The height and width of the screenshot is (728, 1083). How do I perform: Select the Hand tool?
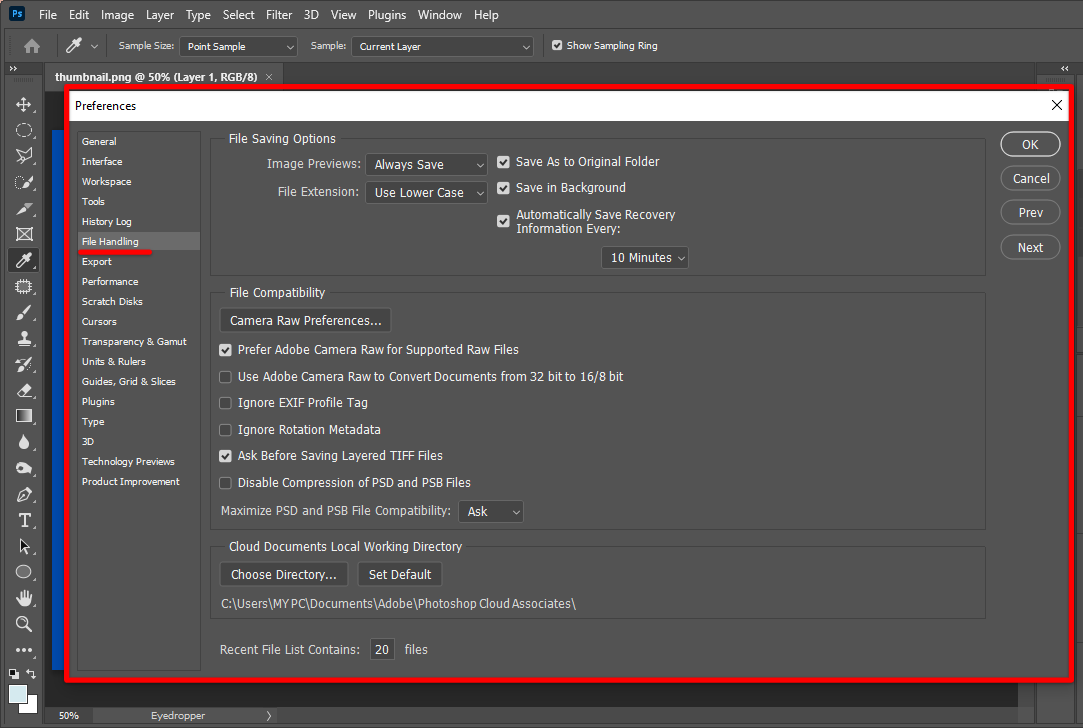pos(24,598)
